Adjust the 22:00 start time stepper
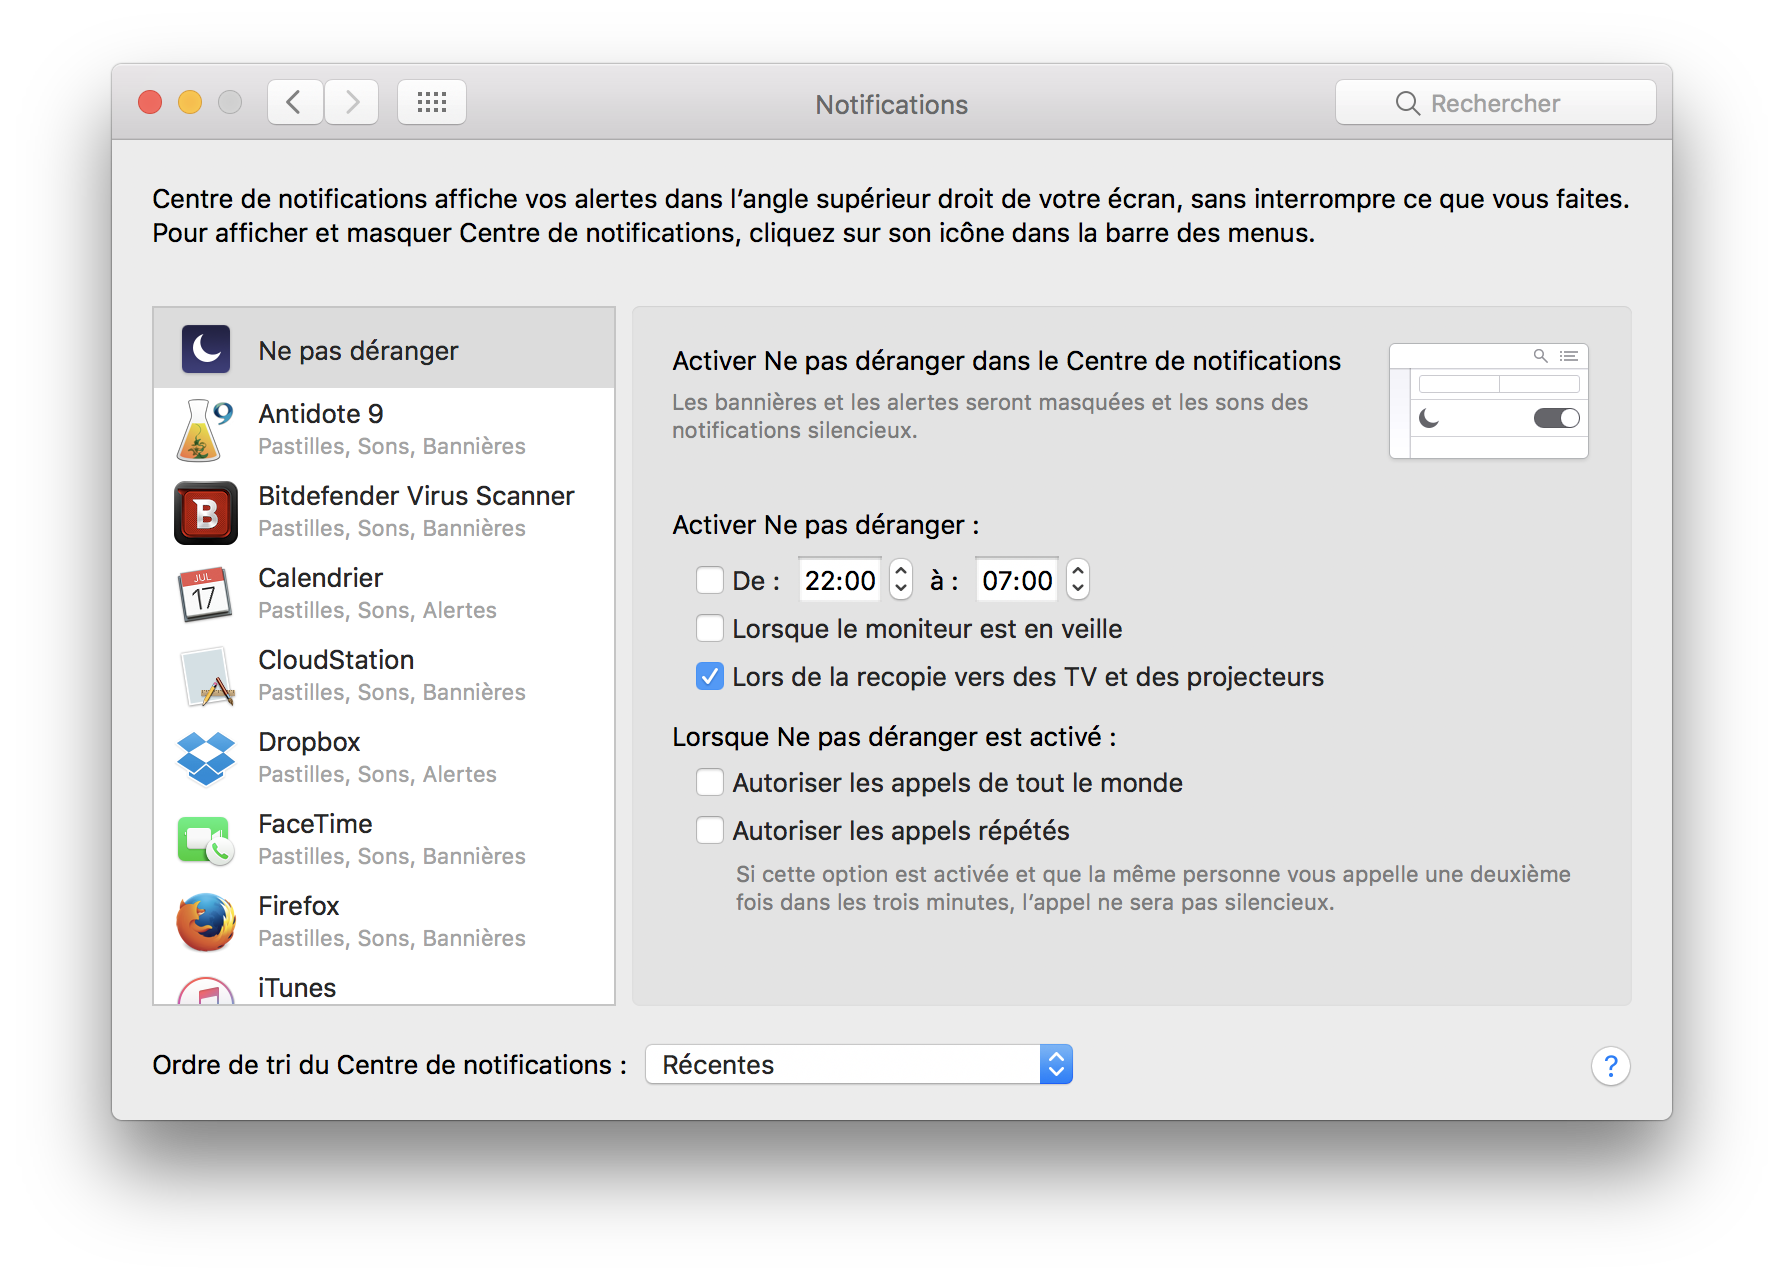Viewport: 1784px width, 1280px height. point(901,579)
